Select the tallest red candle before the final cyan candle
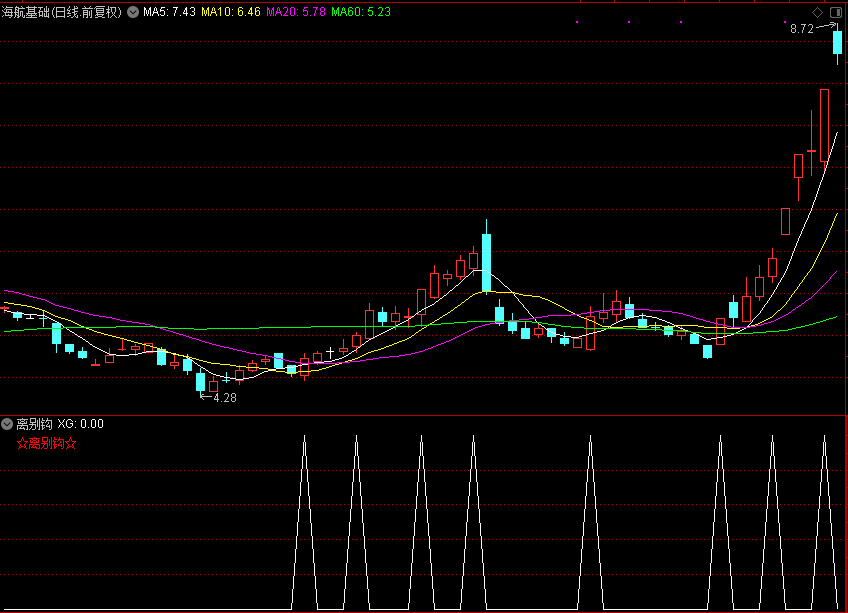This screenshot has height=613, width=848. [825, 125]
